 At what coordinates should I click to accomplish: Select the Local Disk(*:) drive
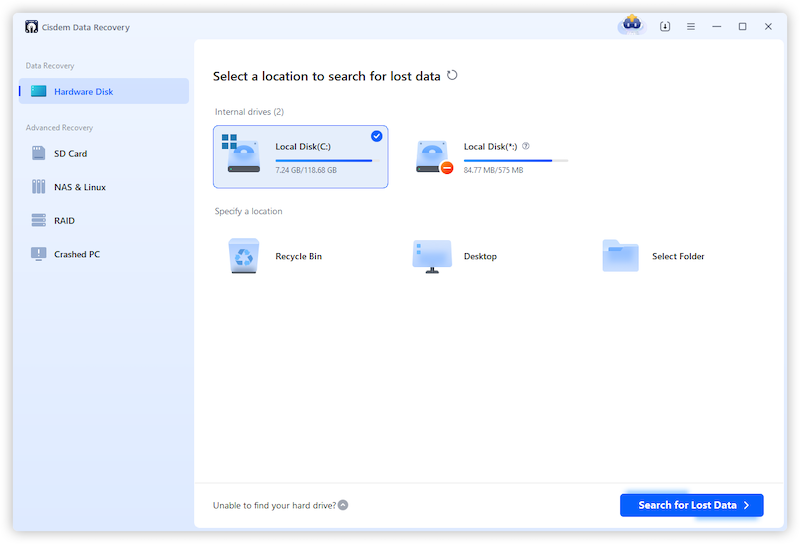coord(490,157)
